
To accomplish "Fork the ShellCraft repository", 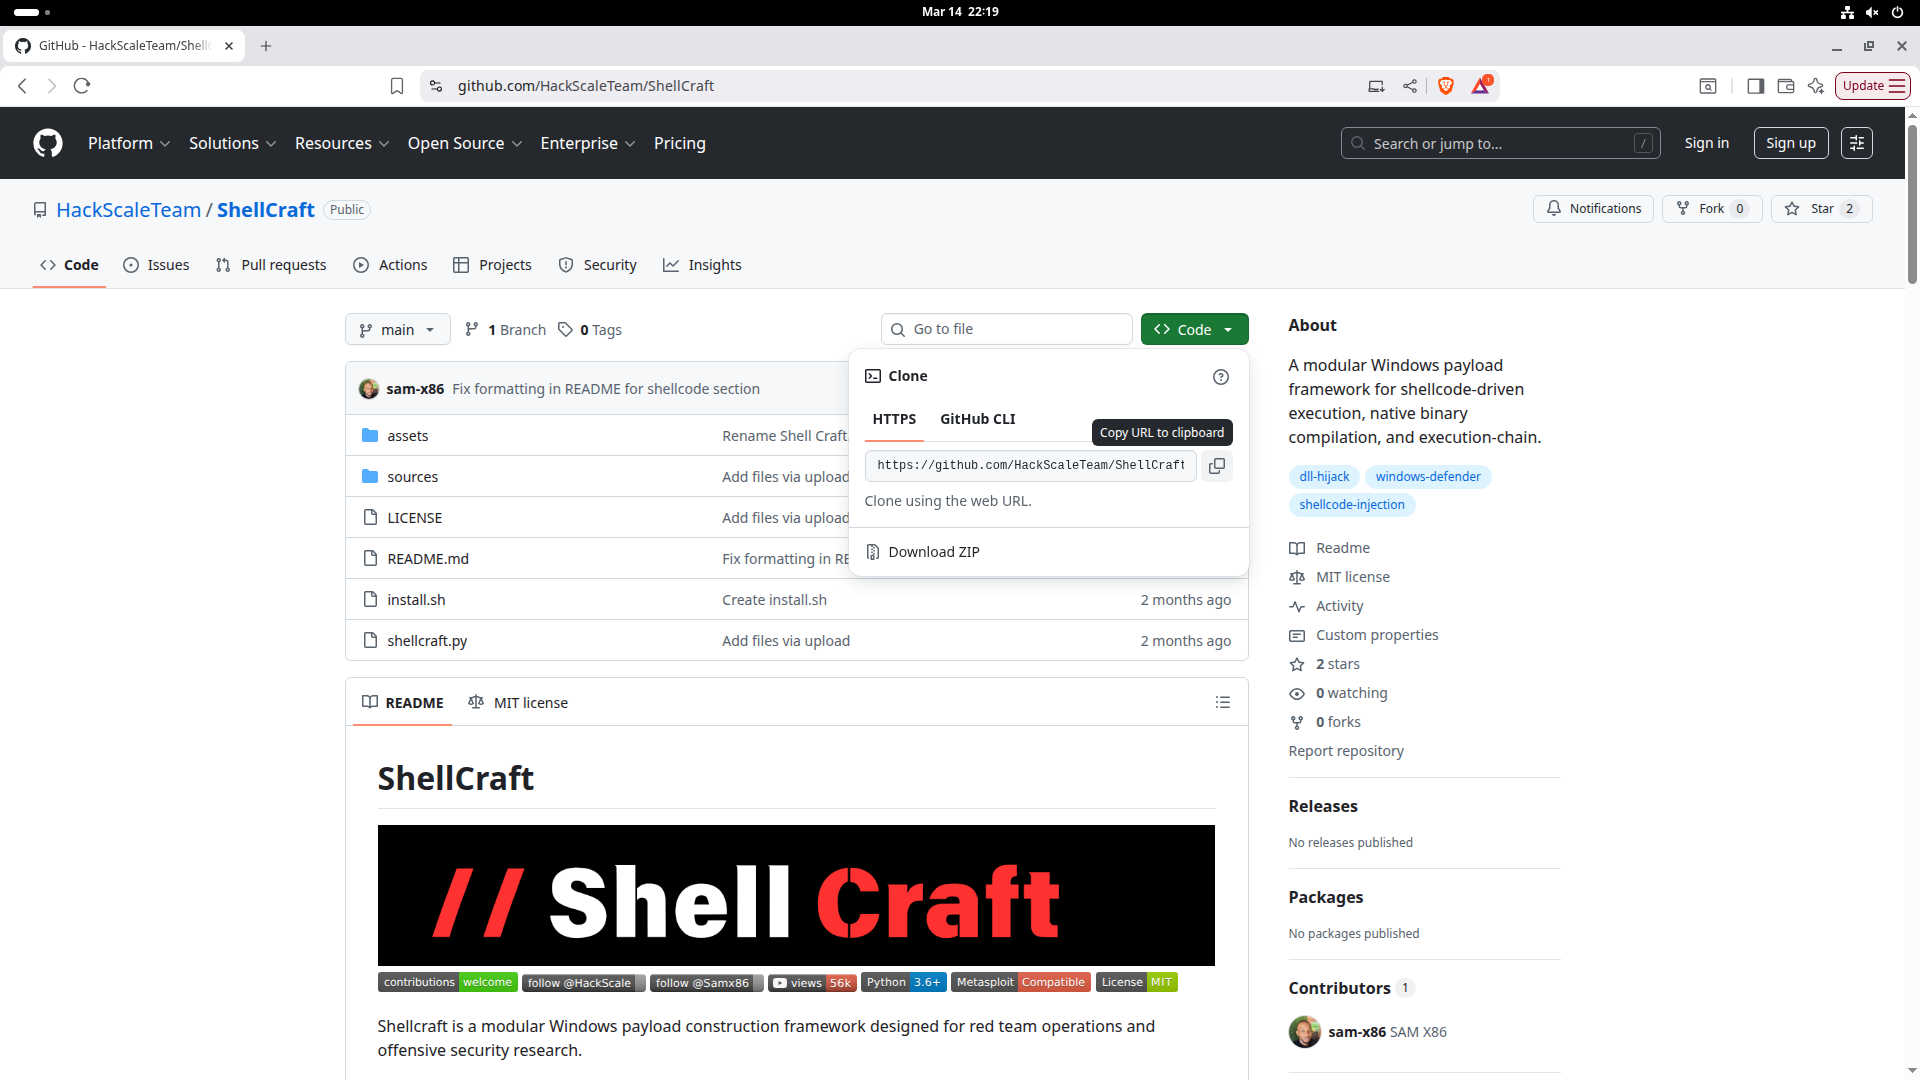I will pyautogui.click(x=1712, y=209).
